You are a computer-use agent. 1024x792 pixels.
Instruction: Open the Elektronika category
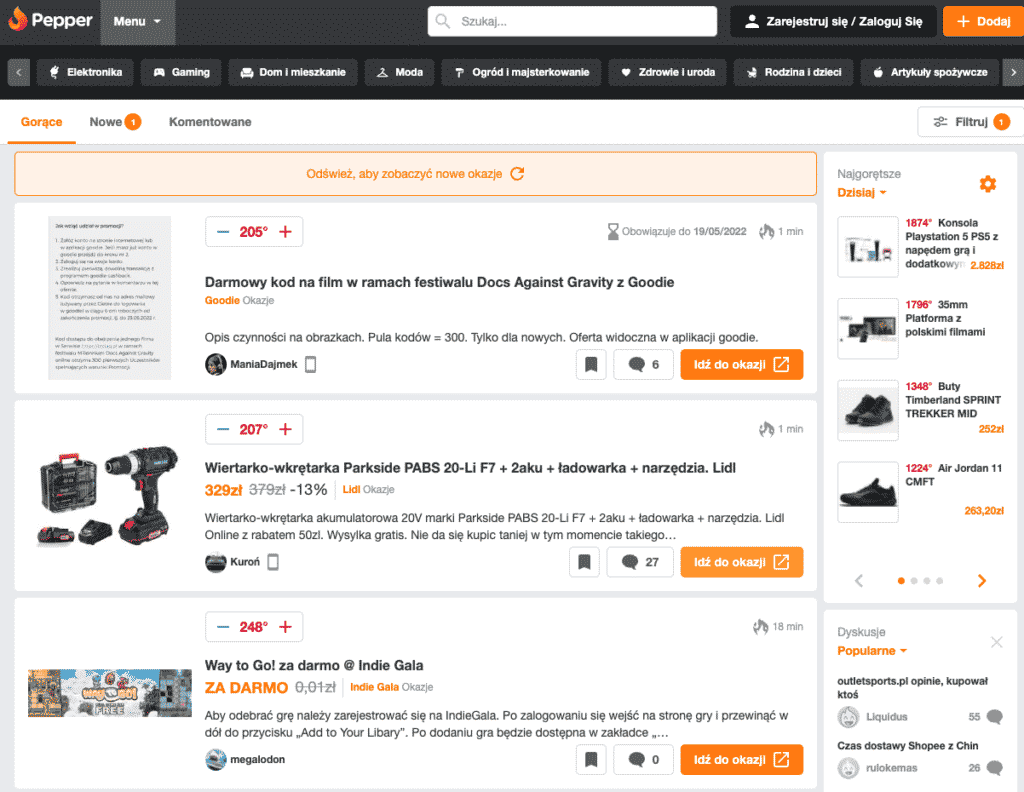pos(86,72)
